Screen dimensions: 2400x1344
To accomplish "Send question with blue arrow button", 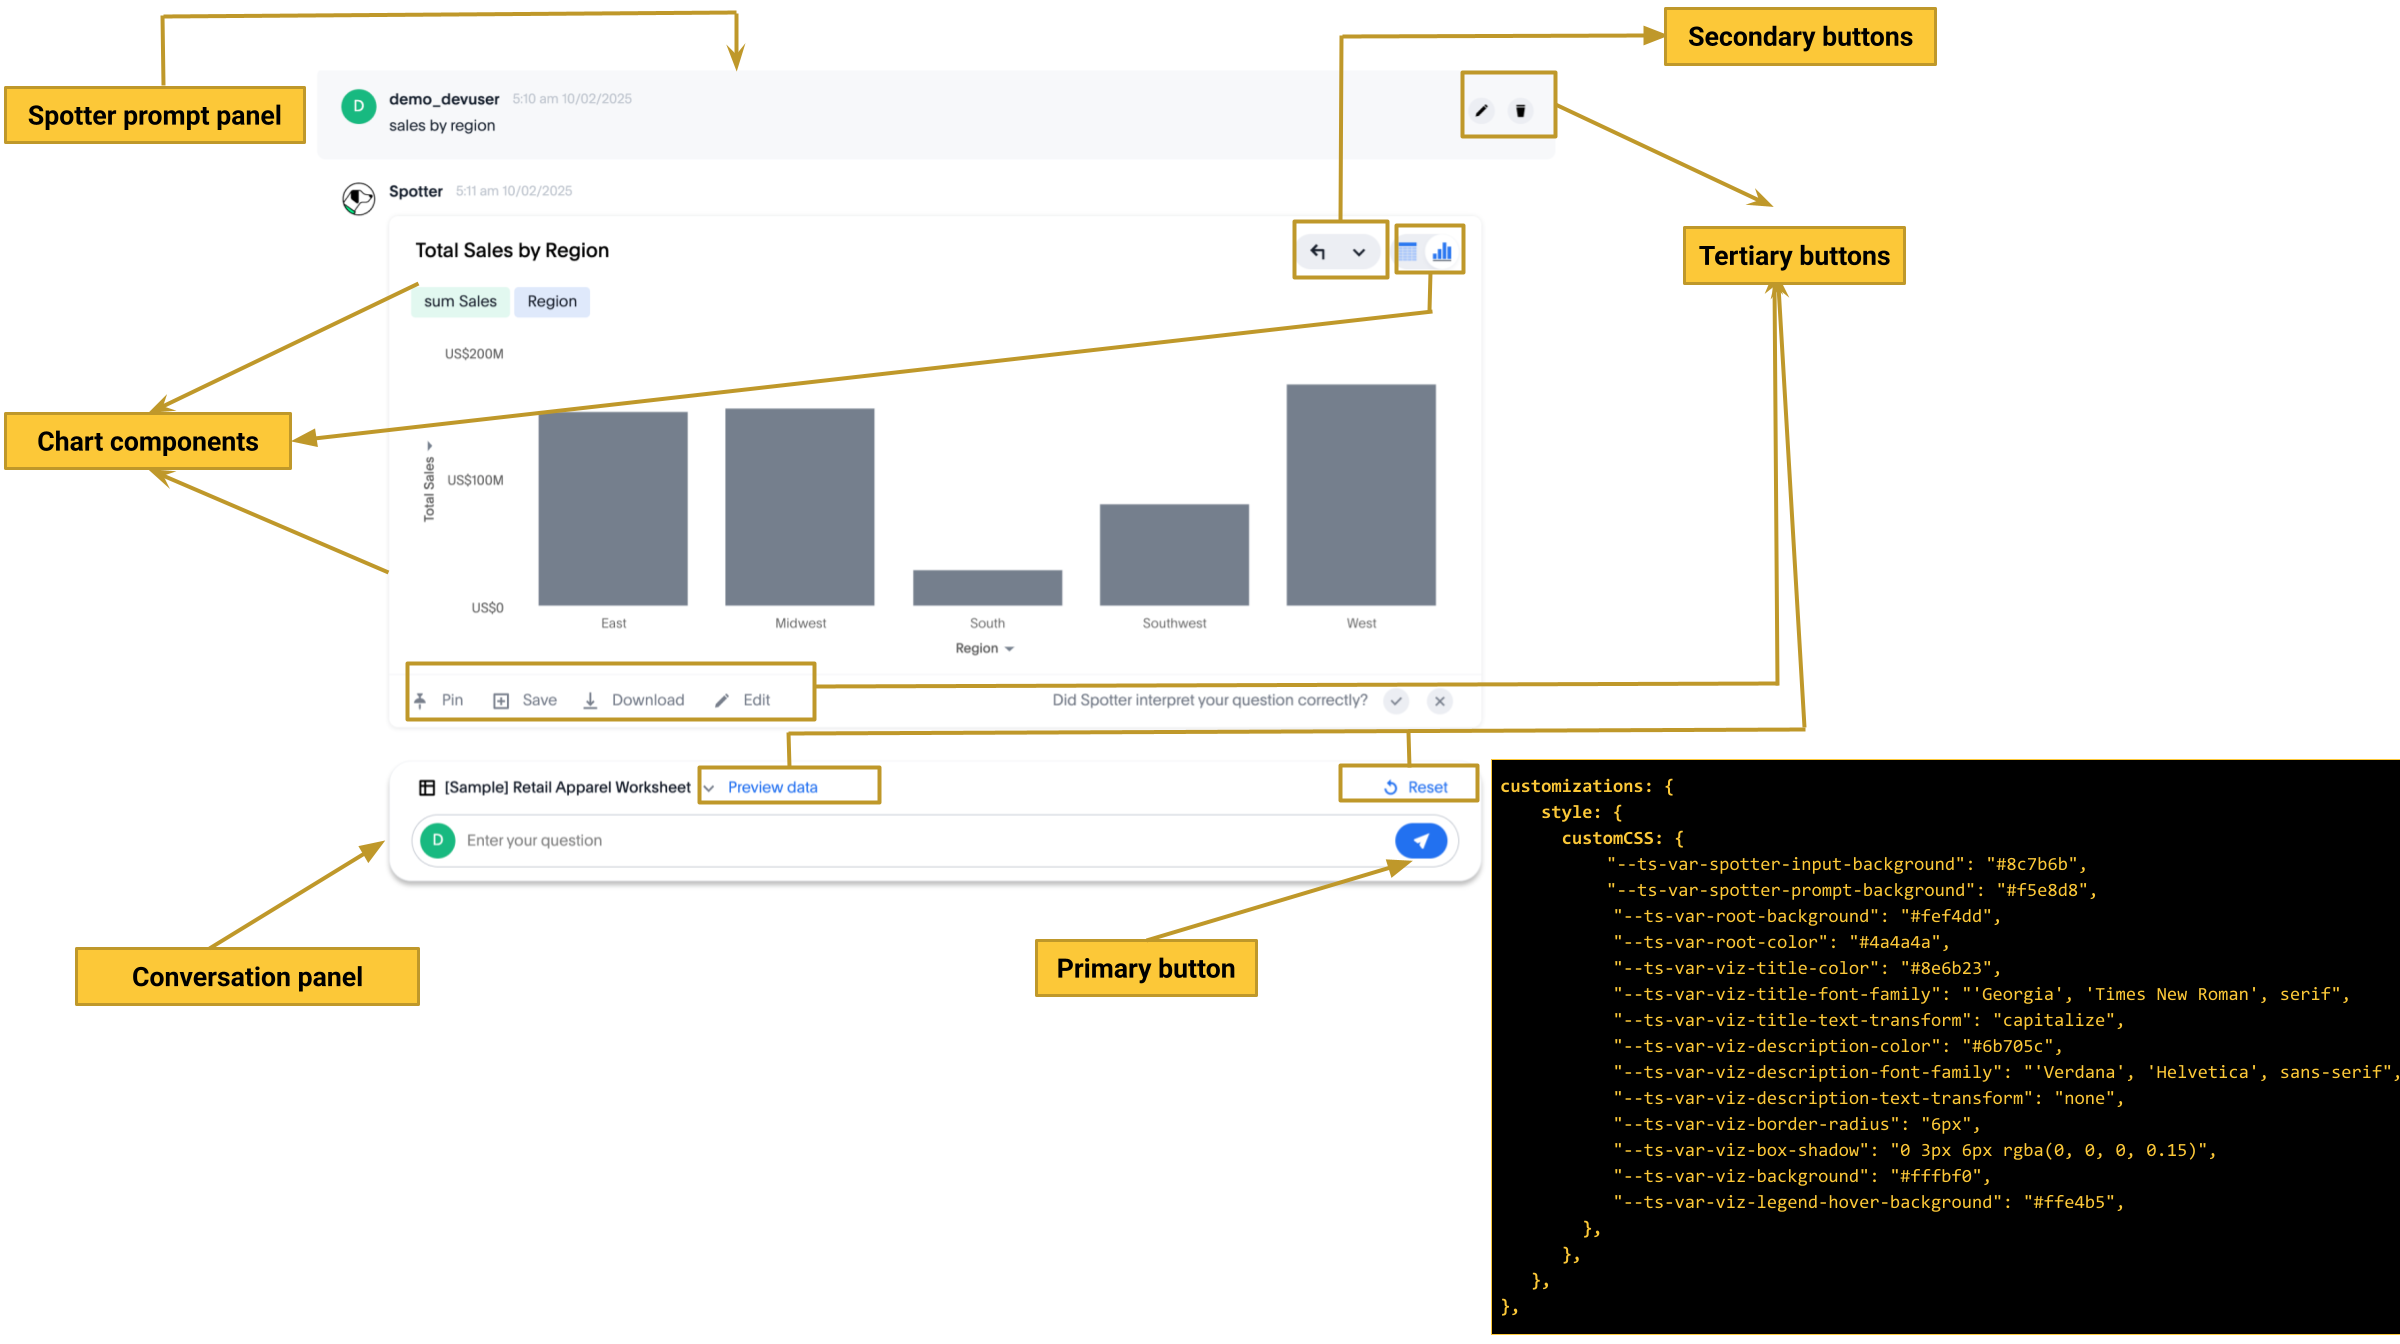I will coord(1421,841).
